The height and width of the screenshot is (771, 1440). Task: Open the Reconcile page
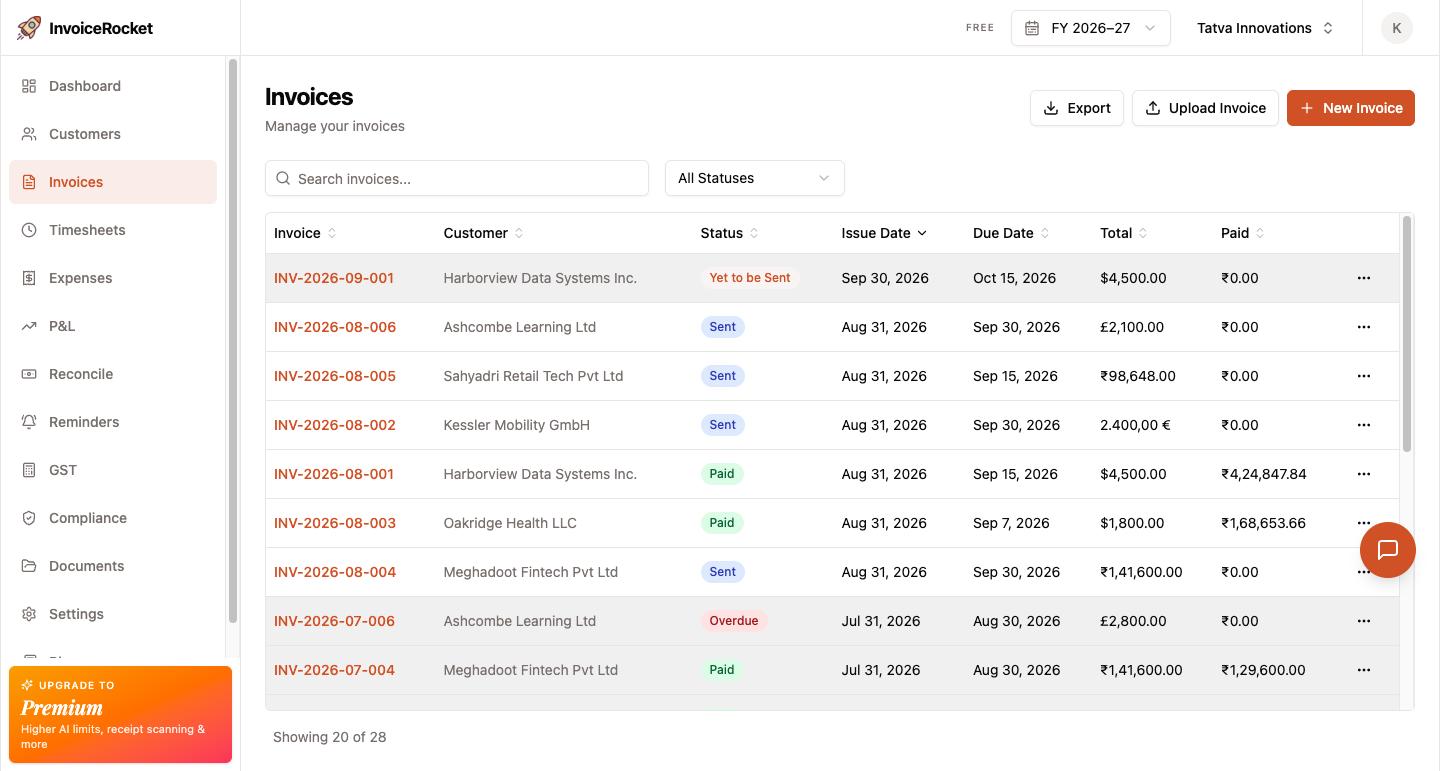[x=113, y=374]
